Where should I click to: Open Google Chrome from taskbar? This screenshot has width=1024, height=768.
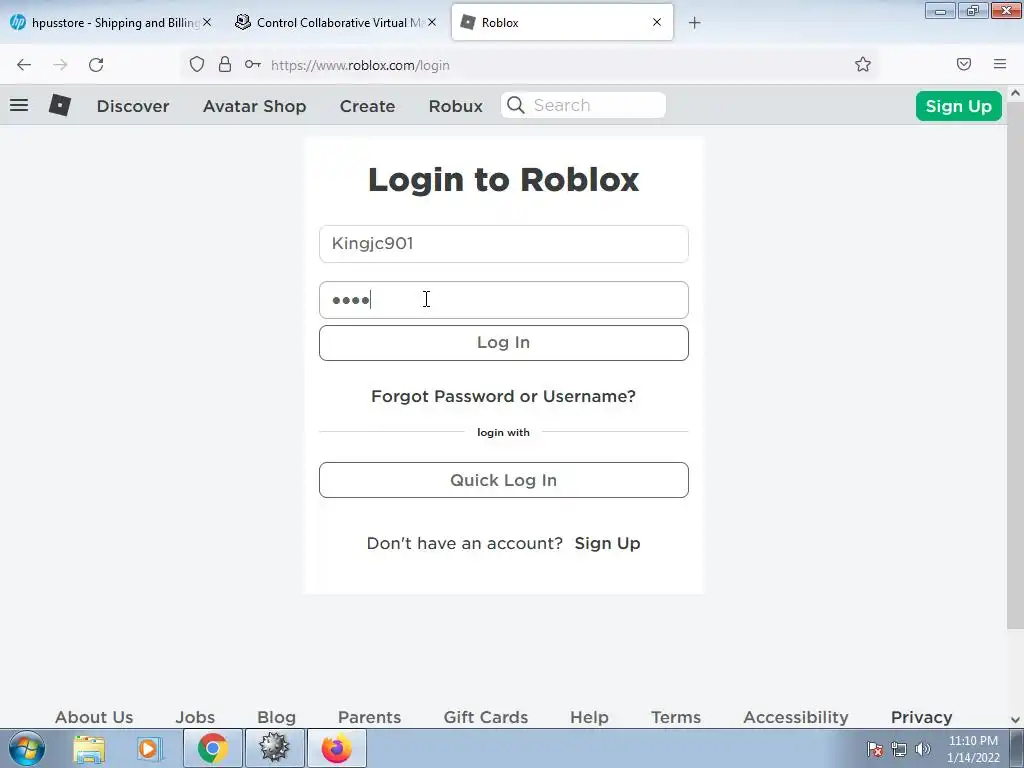pos(213,748)
